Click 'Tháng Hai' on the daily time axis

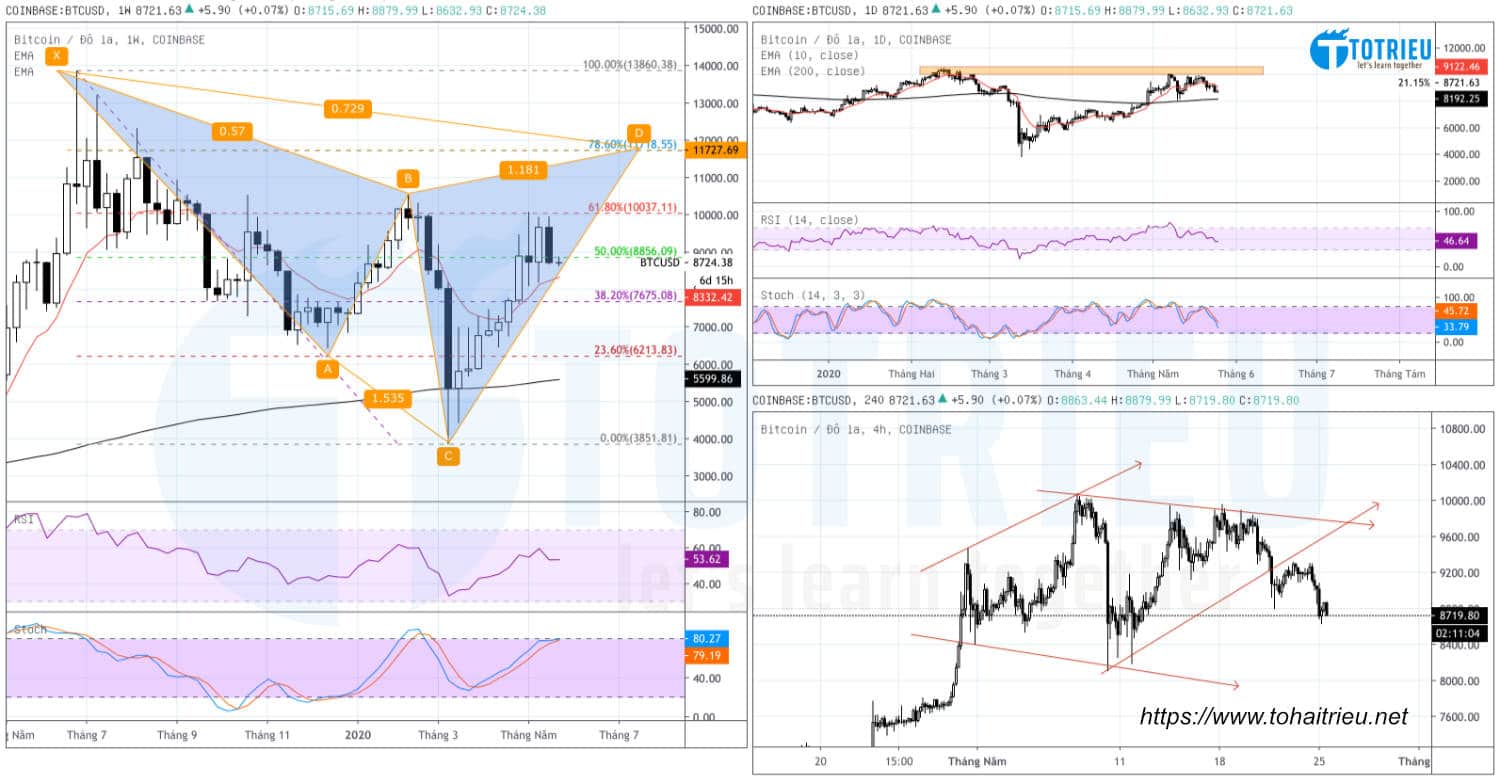point(912,374)
